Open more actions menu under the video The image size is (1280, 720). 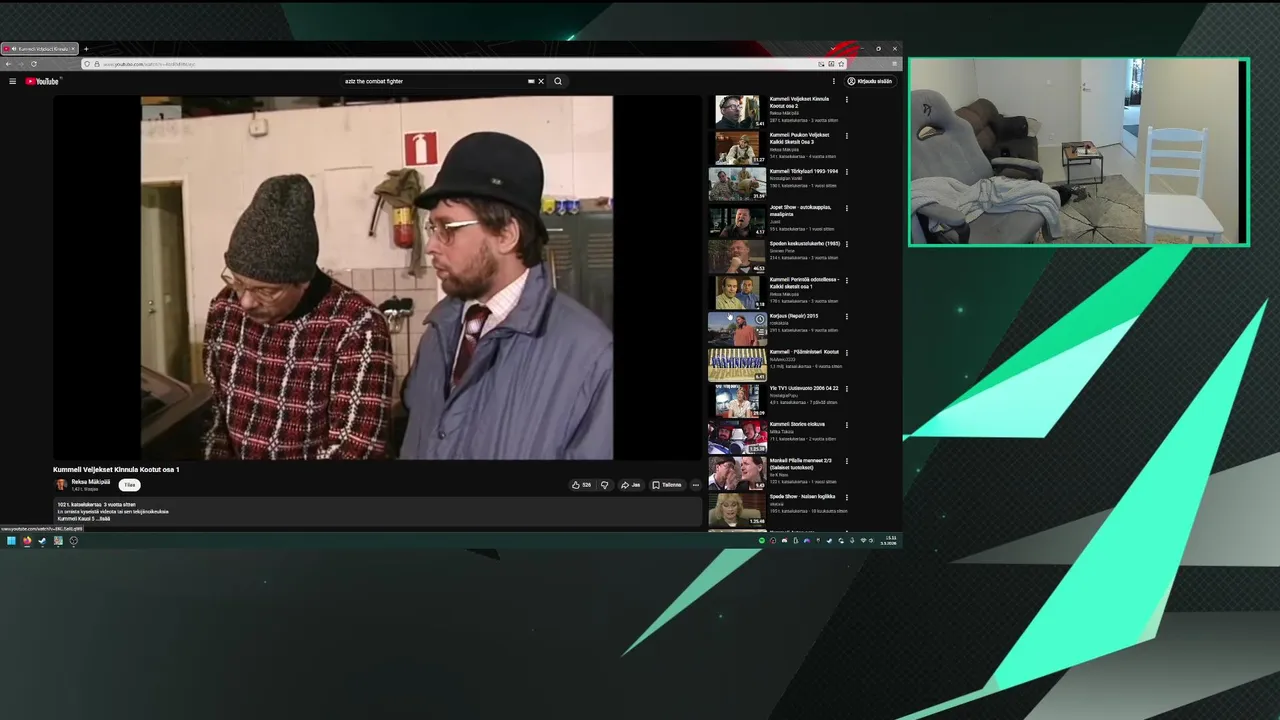696,485
